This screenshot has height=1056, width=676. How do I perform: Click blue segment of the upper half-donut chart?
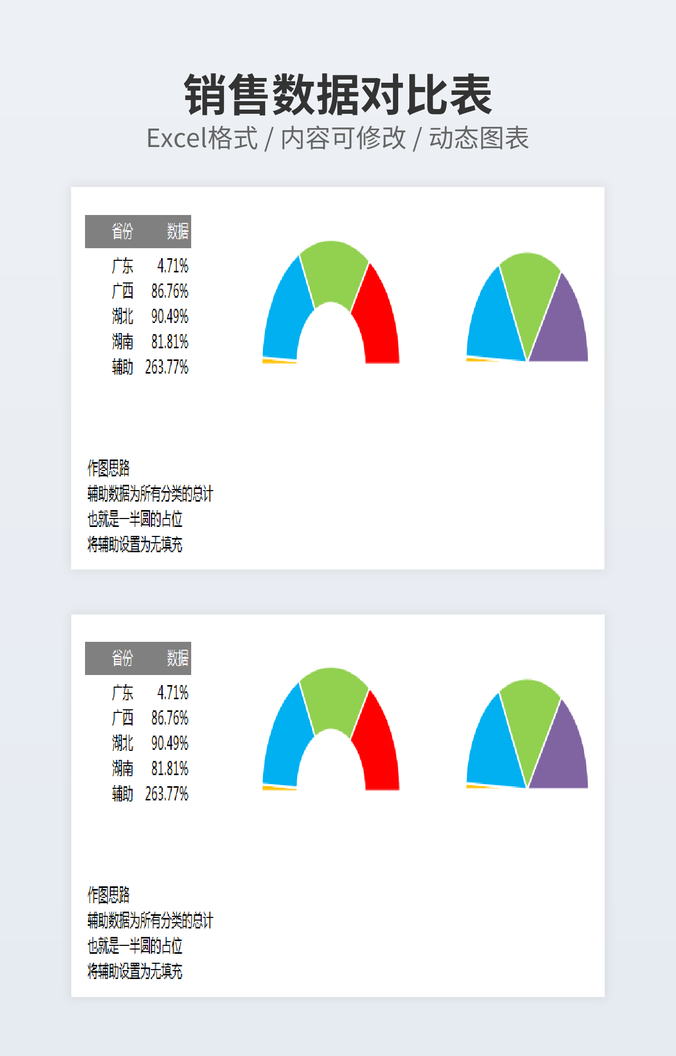(283, 310)
